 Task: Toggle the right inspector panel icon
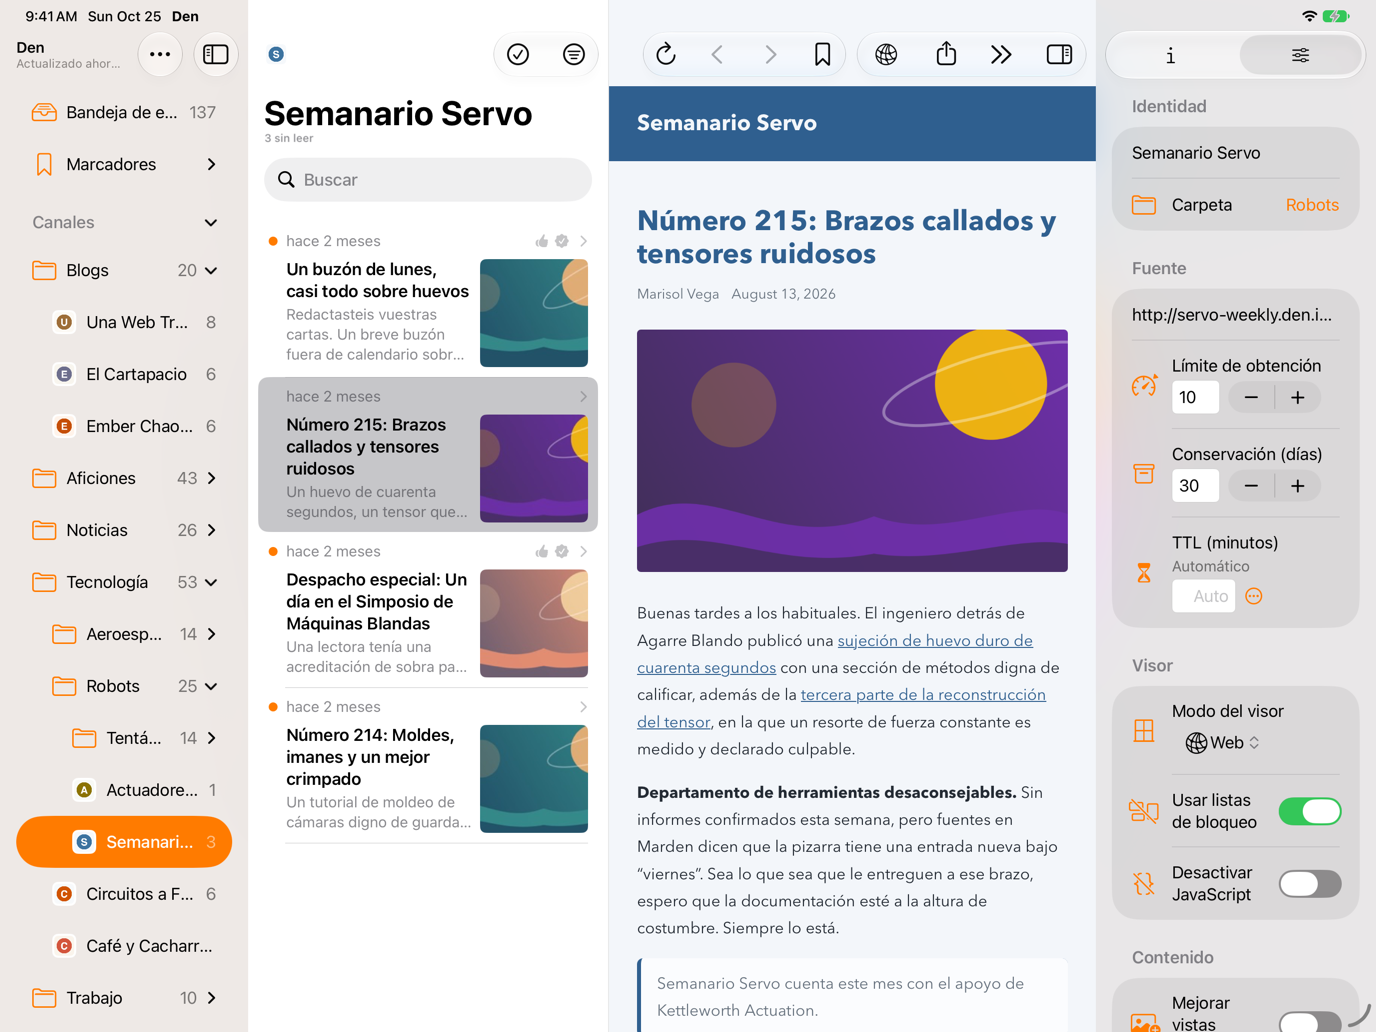coord(1059,55)
